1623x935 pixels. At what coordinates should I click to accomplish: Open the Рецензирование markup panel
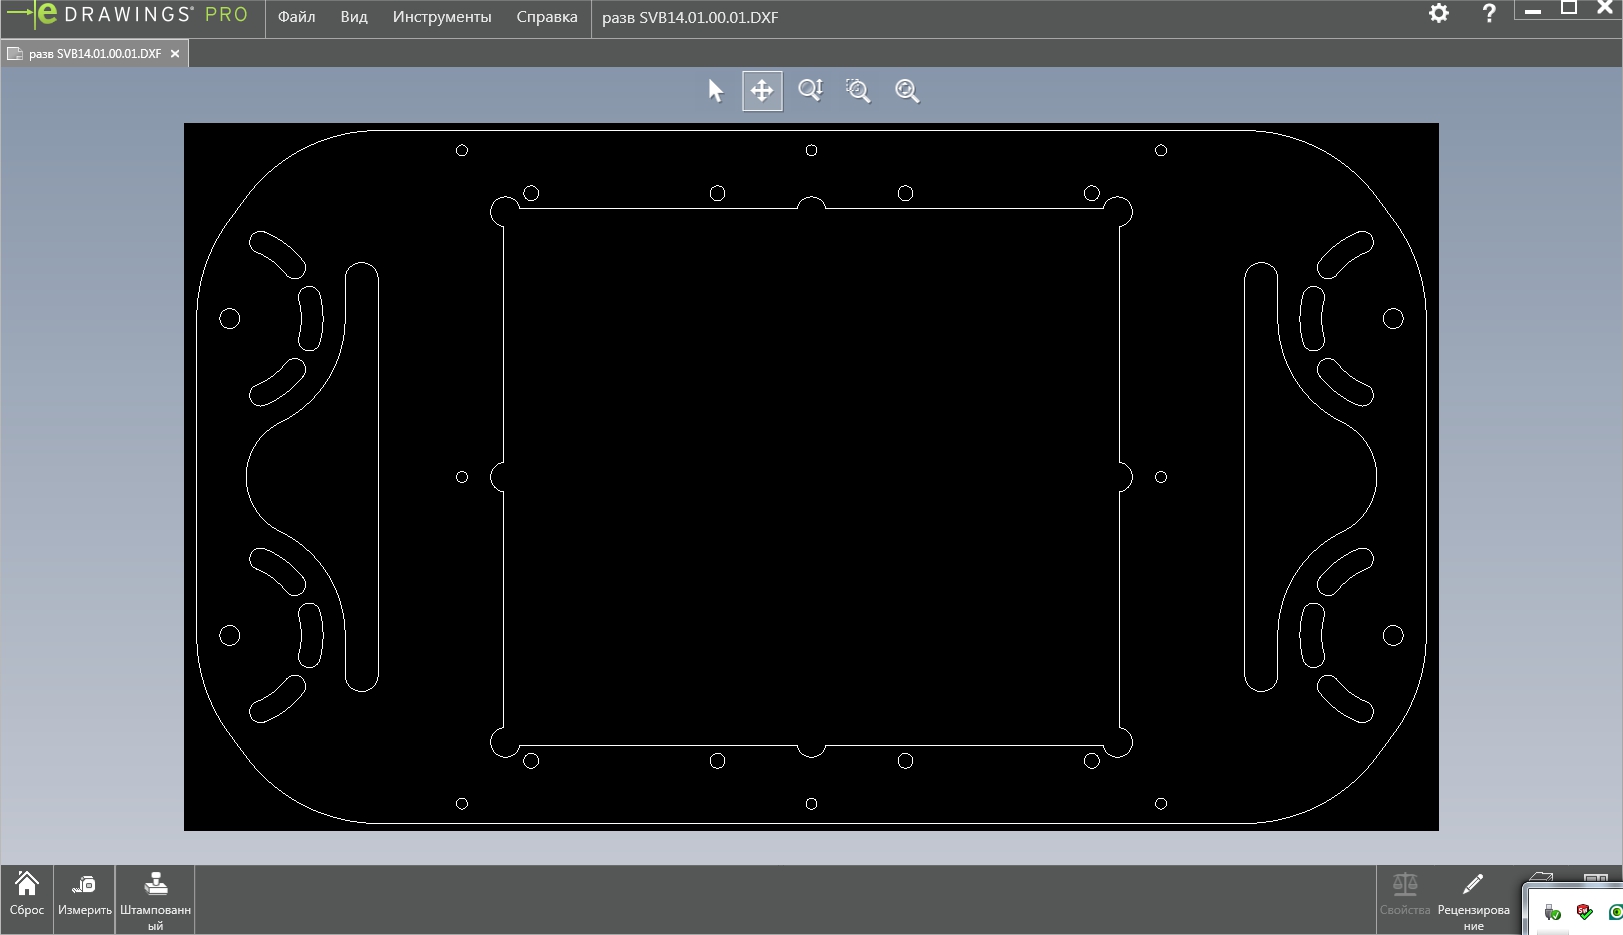tap(1473, 900)
